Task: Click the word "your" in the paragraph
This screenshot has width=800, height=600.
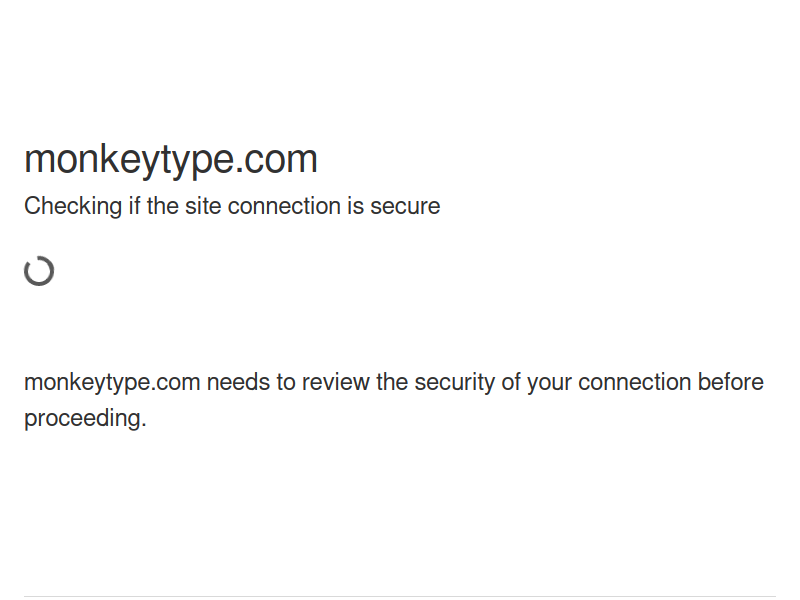Action: [549, 383]
